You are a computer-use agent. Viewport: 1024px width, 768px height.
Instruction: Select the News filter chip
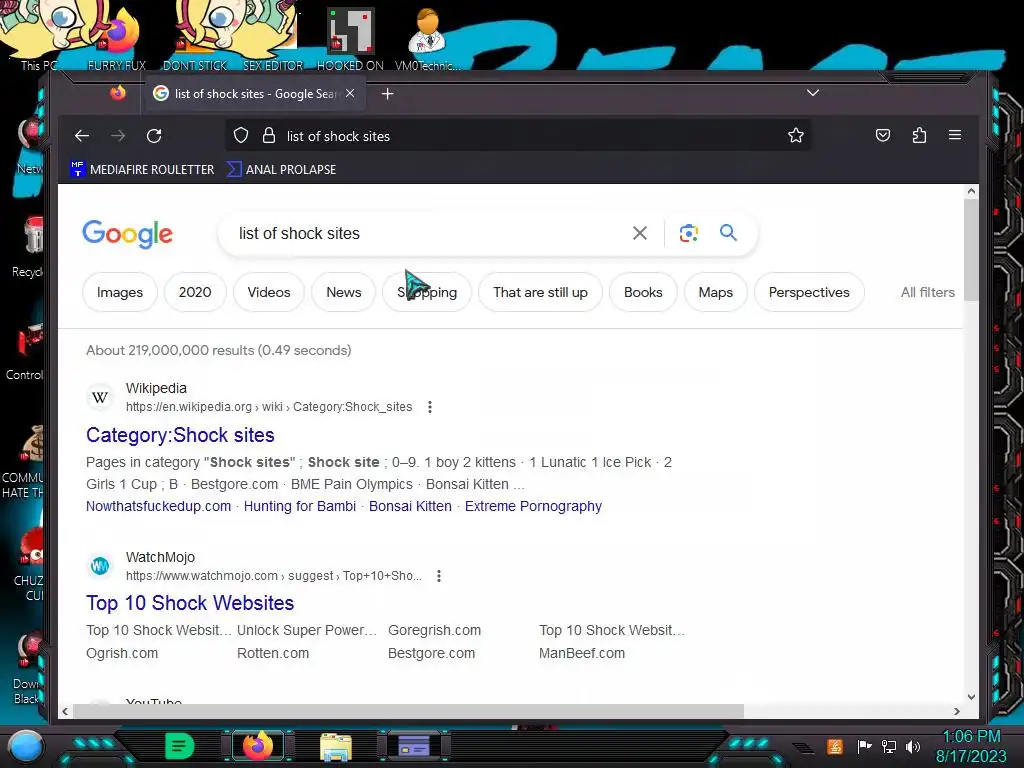point(344,292)
